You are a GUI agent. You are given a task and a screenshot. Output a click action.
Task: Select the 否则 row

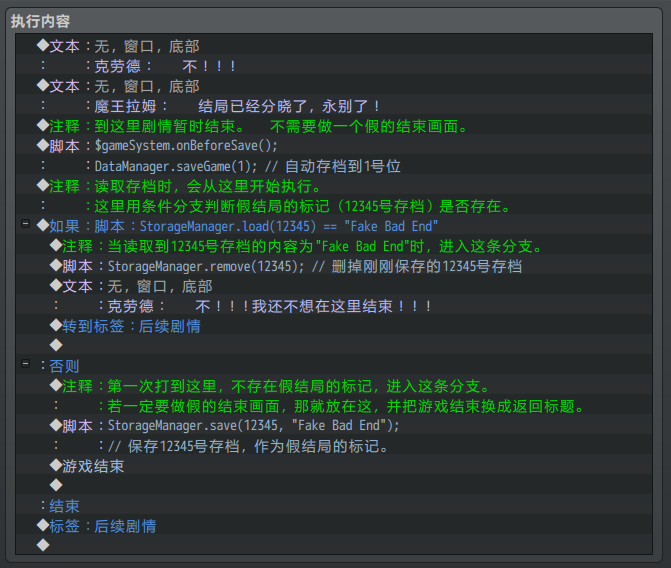click(x=334, y=366)
